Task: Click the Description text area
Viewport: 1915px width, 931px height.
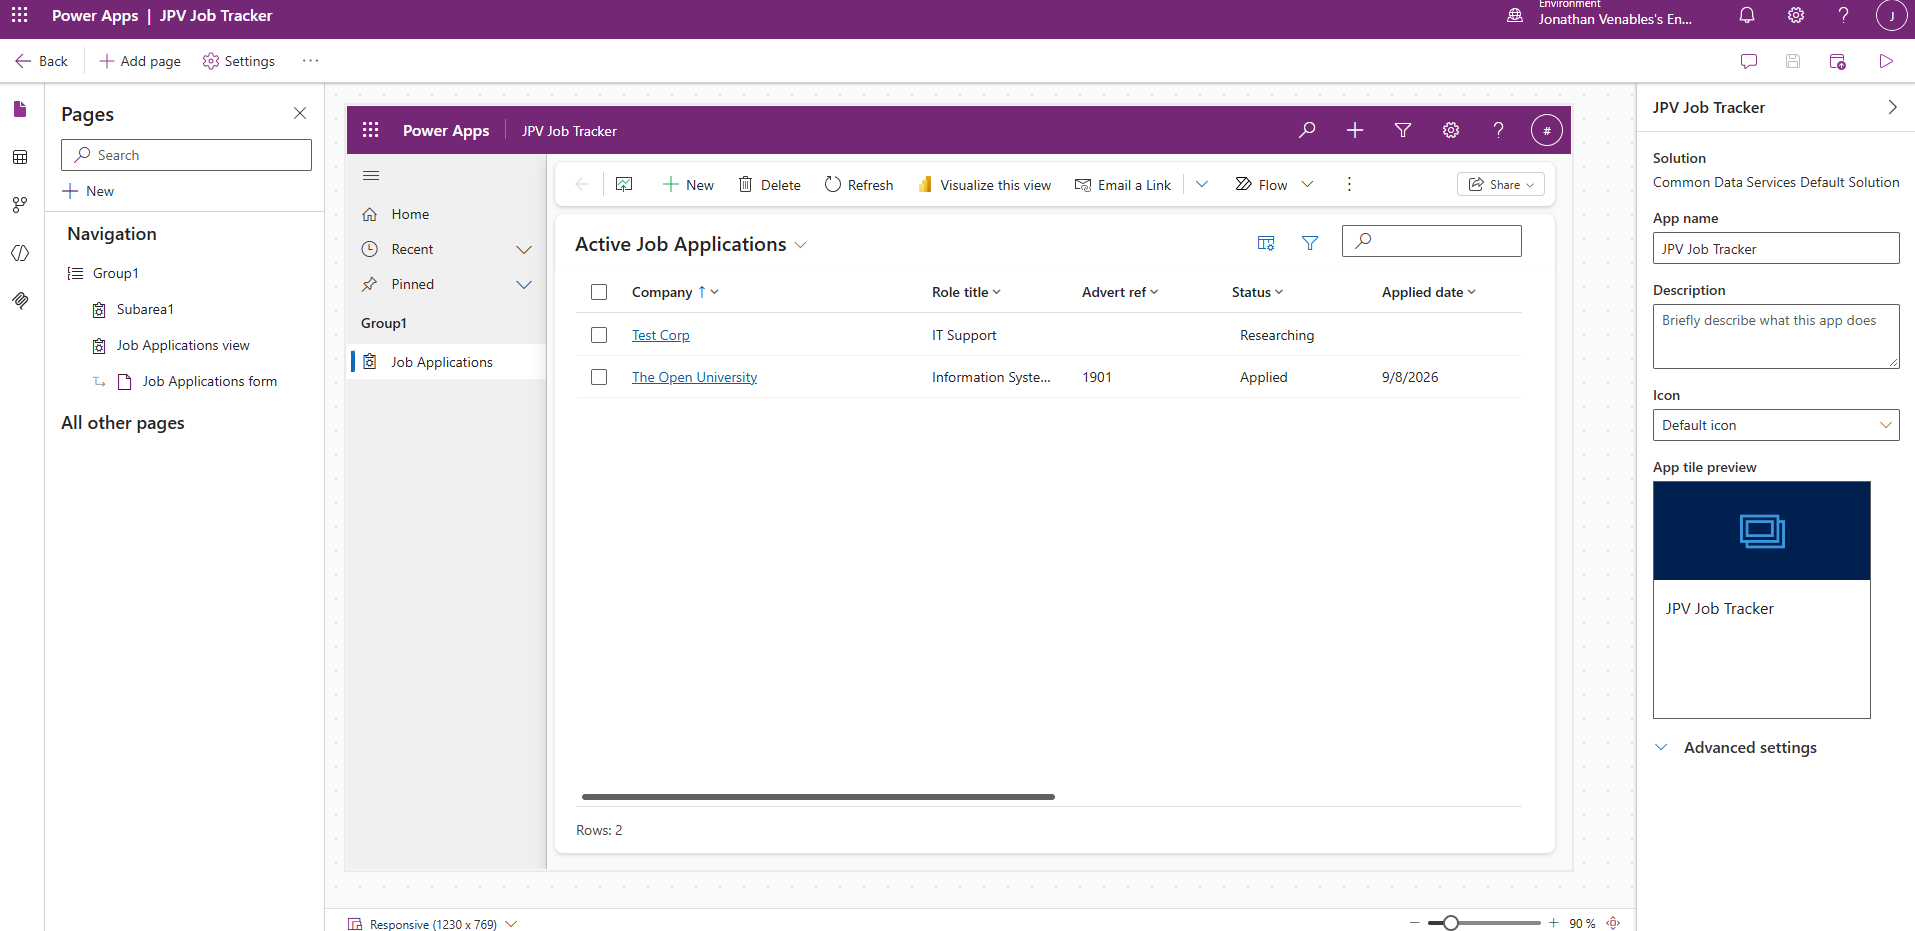Action: [x=1776, y=336]
